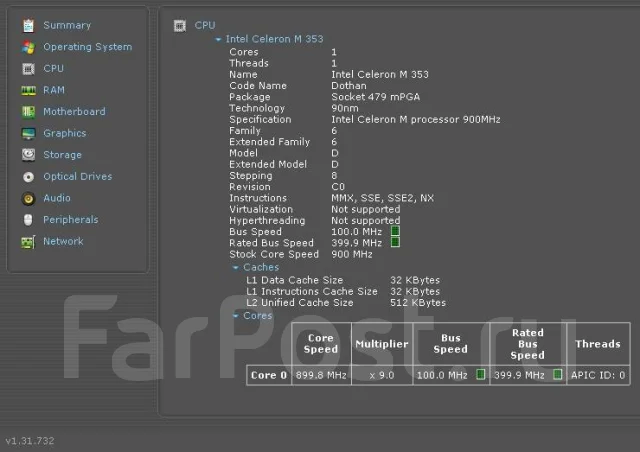
Task: Click the Network card icon
Action: 28,242
